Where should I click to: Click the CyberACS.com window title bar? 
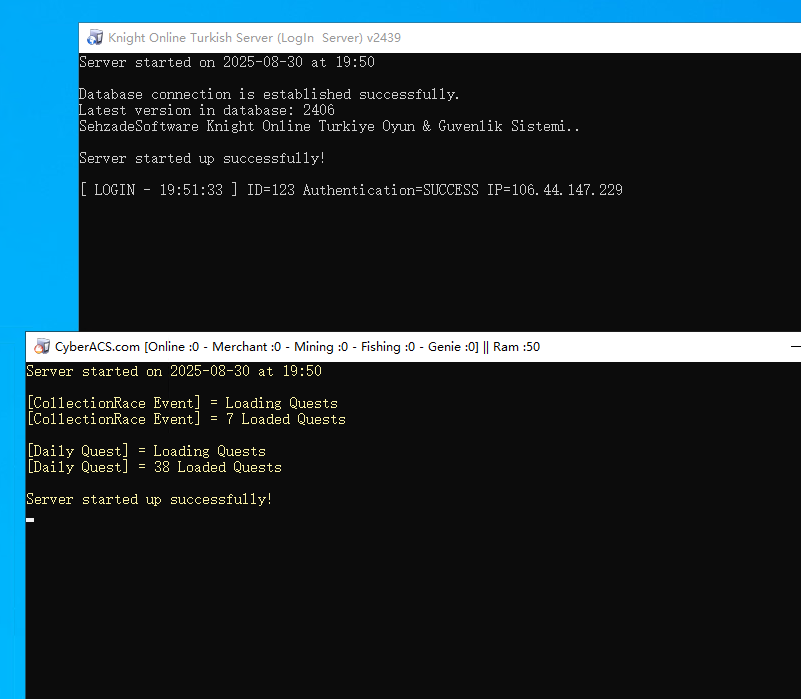coord(413,347)
